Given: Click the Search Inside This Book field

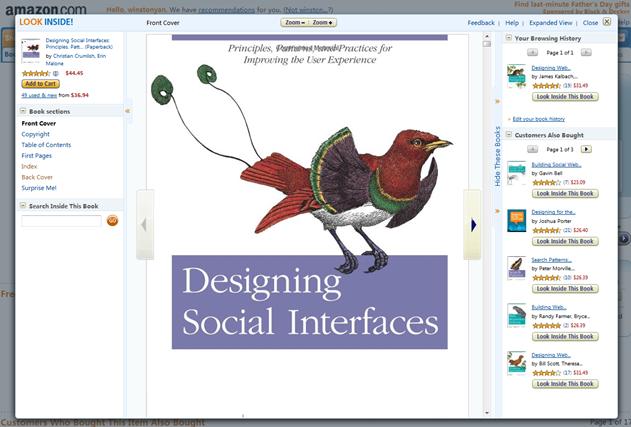Looking at the screenshot, I should (x=61, y=220).
